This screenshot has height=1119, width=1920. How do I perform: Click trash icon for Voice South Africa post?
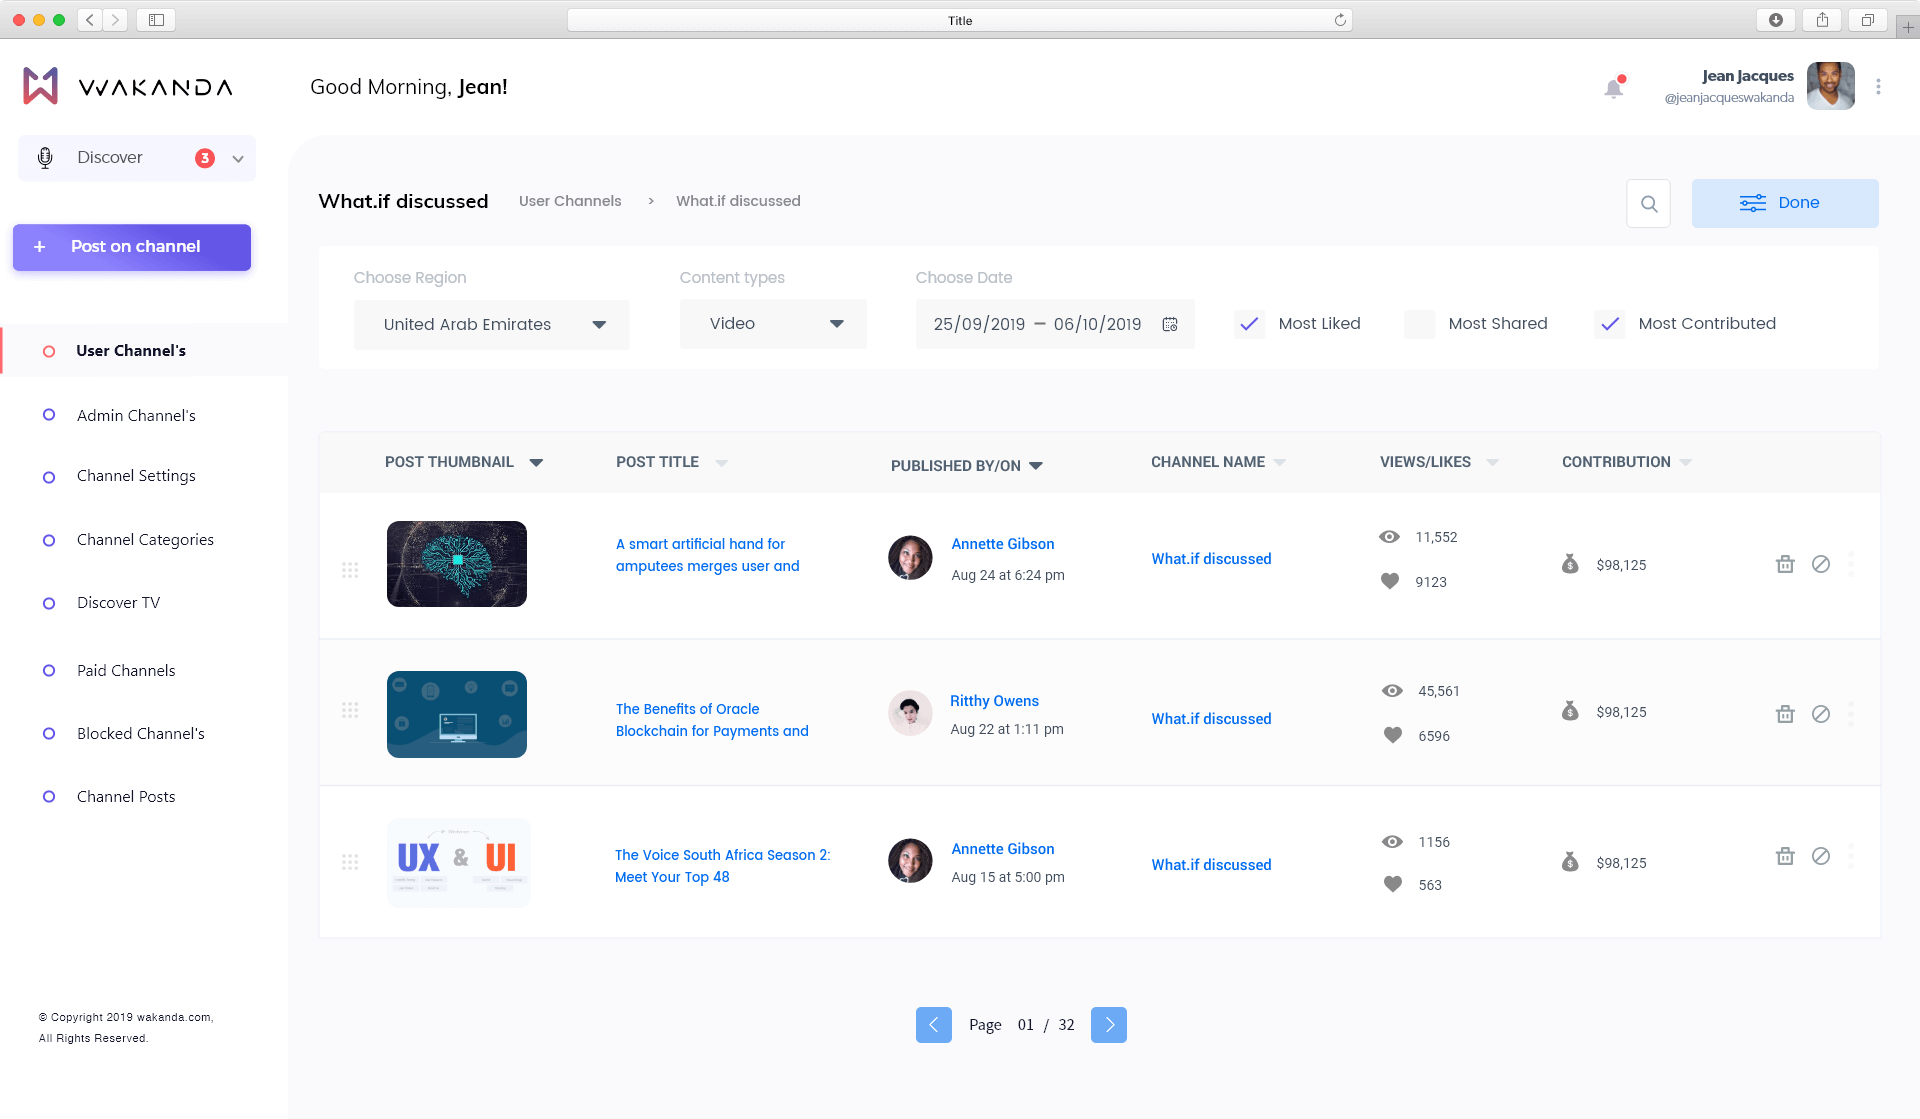point(1785,856)
